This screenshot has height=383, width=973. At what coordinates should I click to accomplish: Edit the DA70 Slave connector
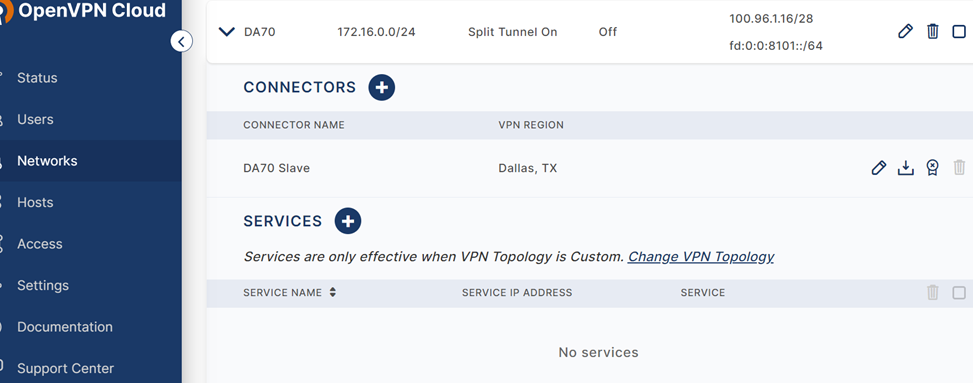click(879, 168)
